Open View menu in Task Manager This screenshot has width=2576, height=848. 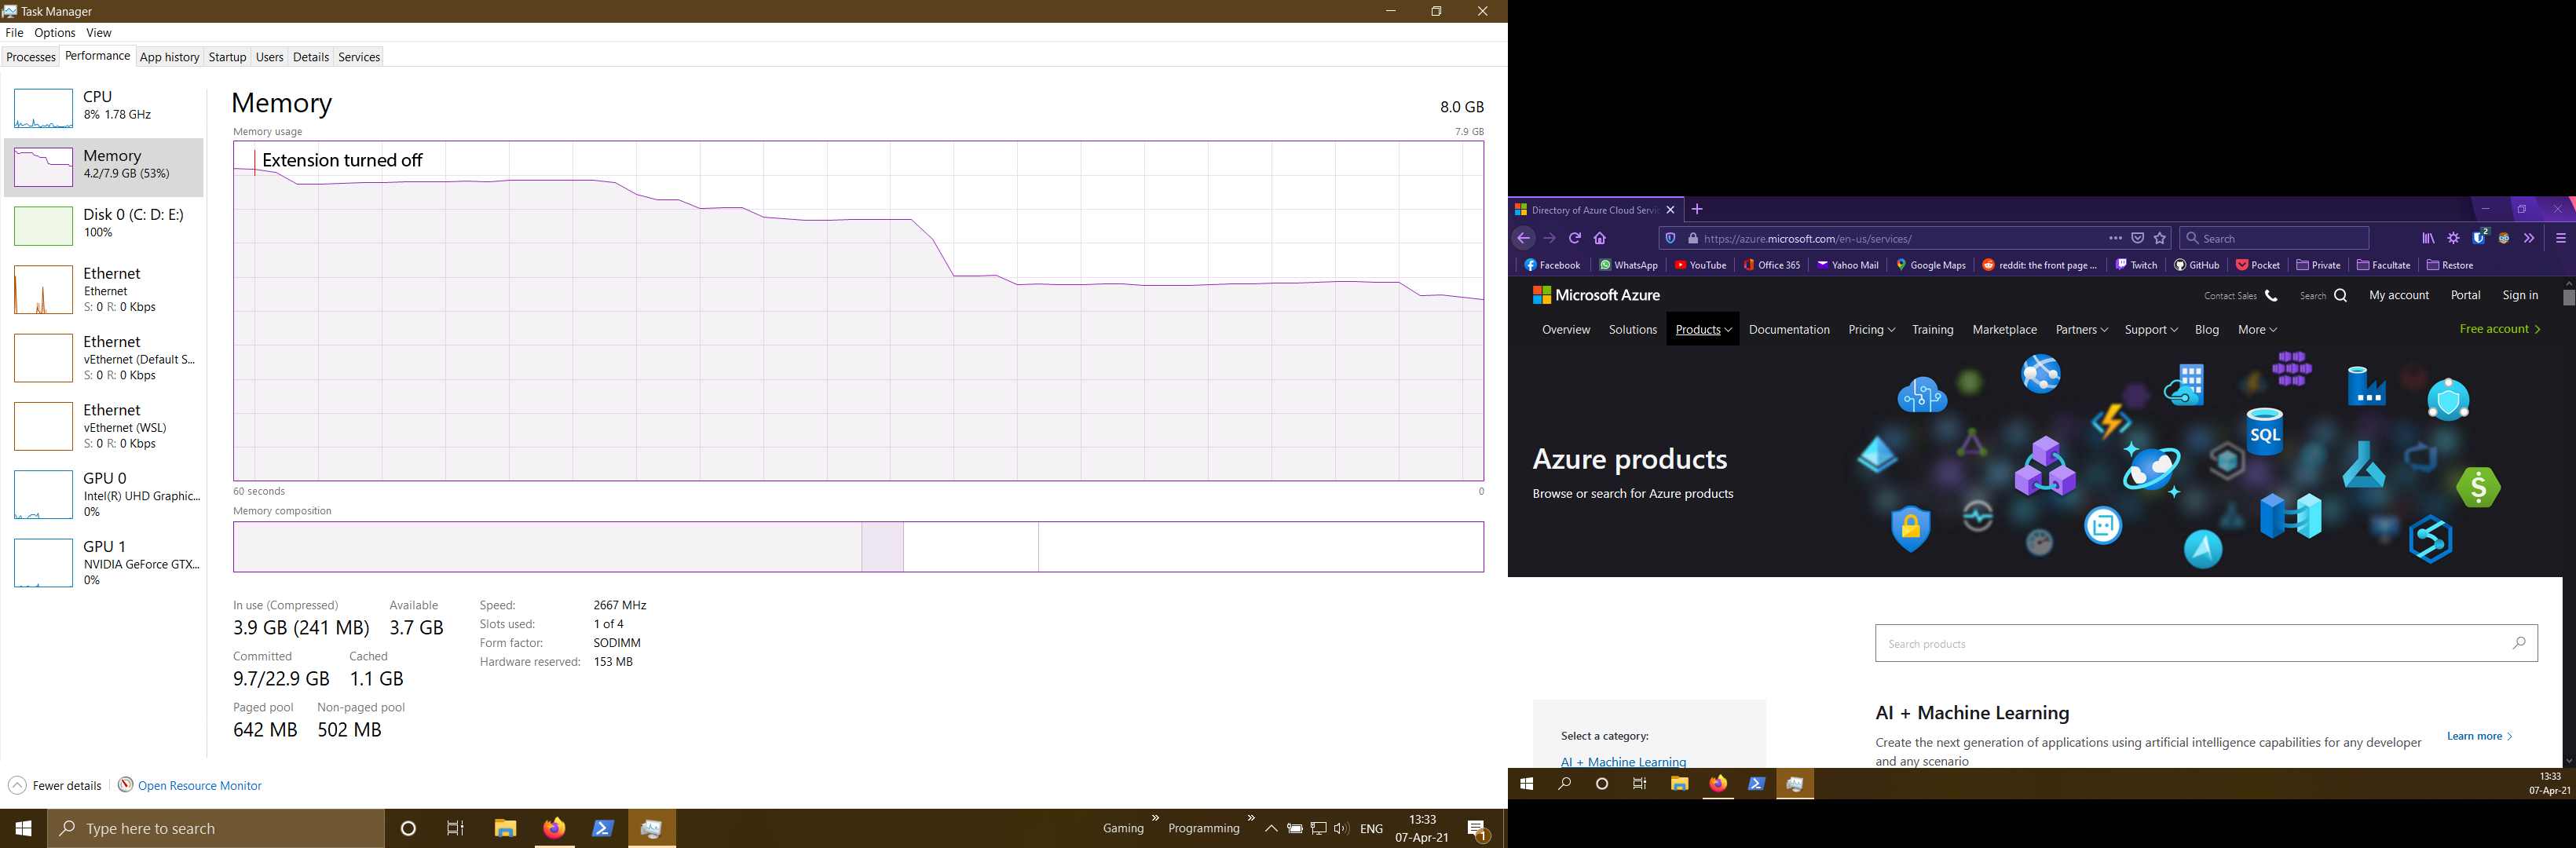[99, 33]
